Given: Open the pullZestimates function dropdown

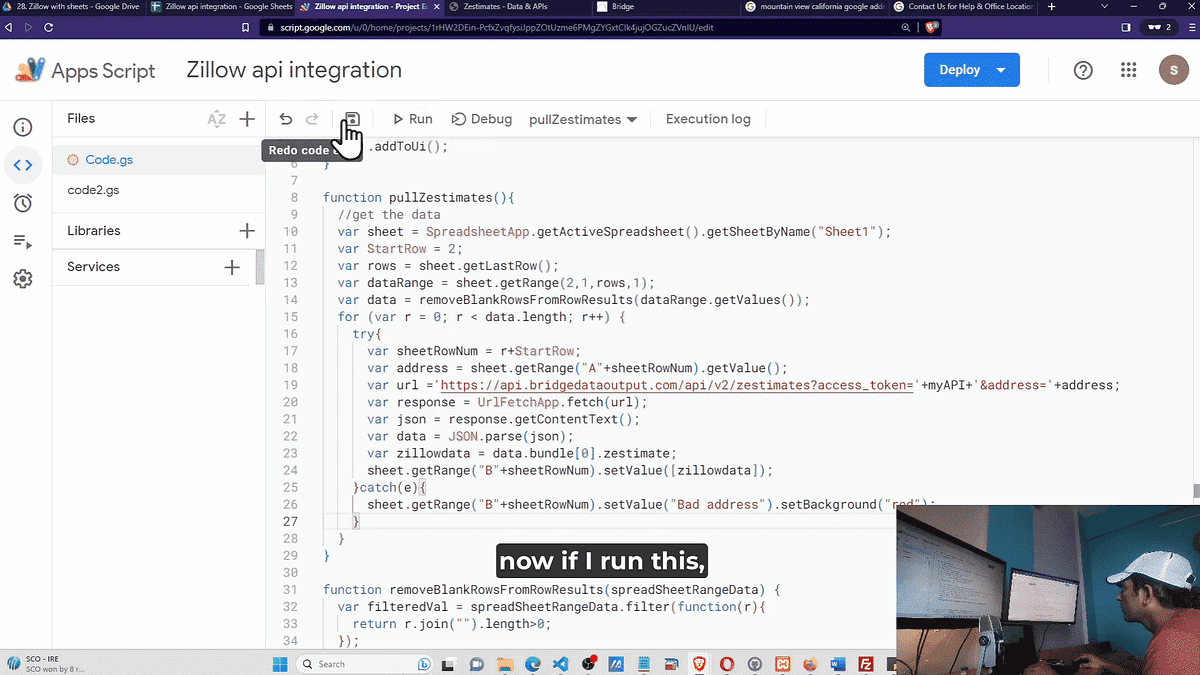Looking at the screenshot, I should pos(583,119).
